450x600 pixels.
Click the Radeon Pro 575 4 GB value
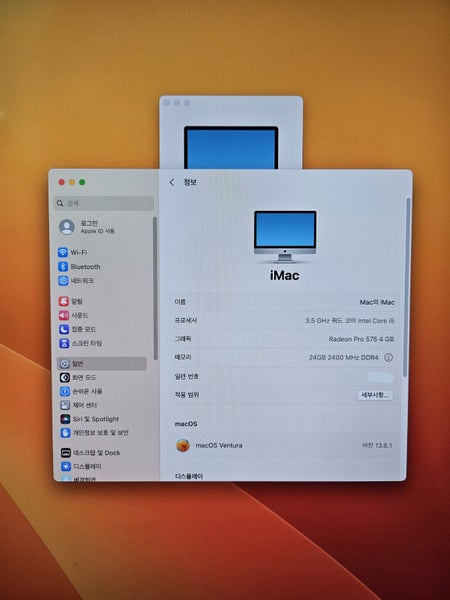pyautogui.click(x=361, y=339)
